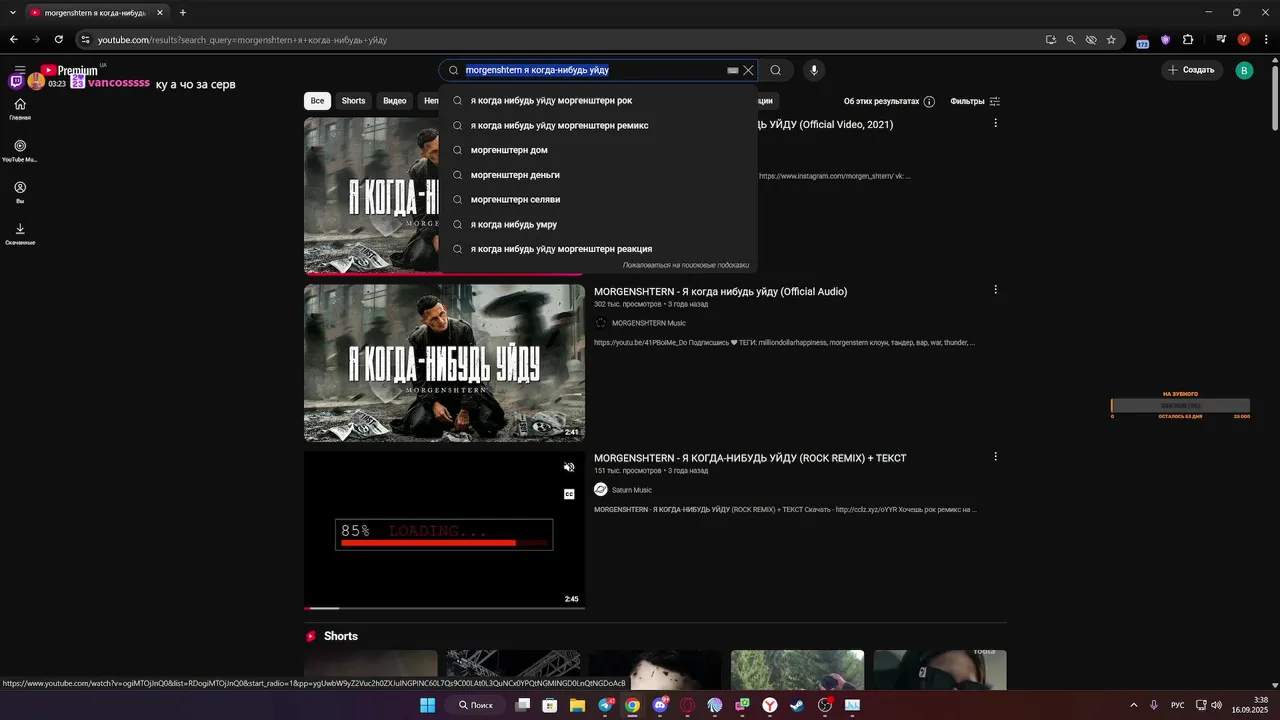Show hidden system tray icons

click(1133, 705)
